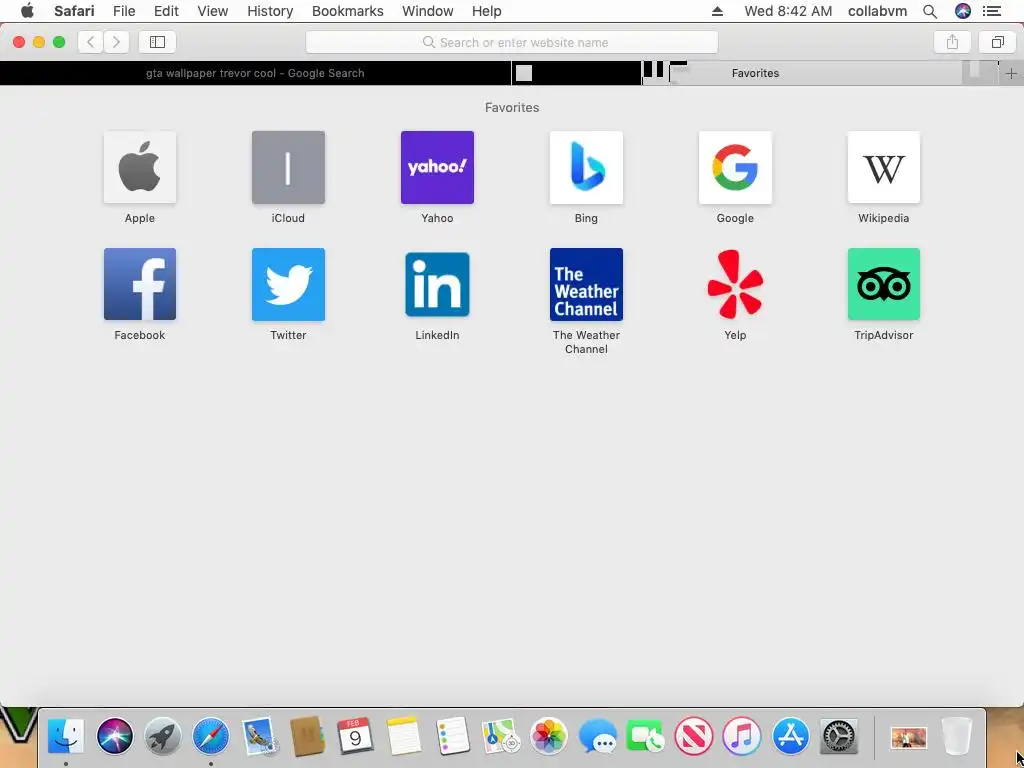Launch Siri from the Dock
This screenshot has width=1024, height=768.
(x=114, y=737)
